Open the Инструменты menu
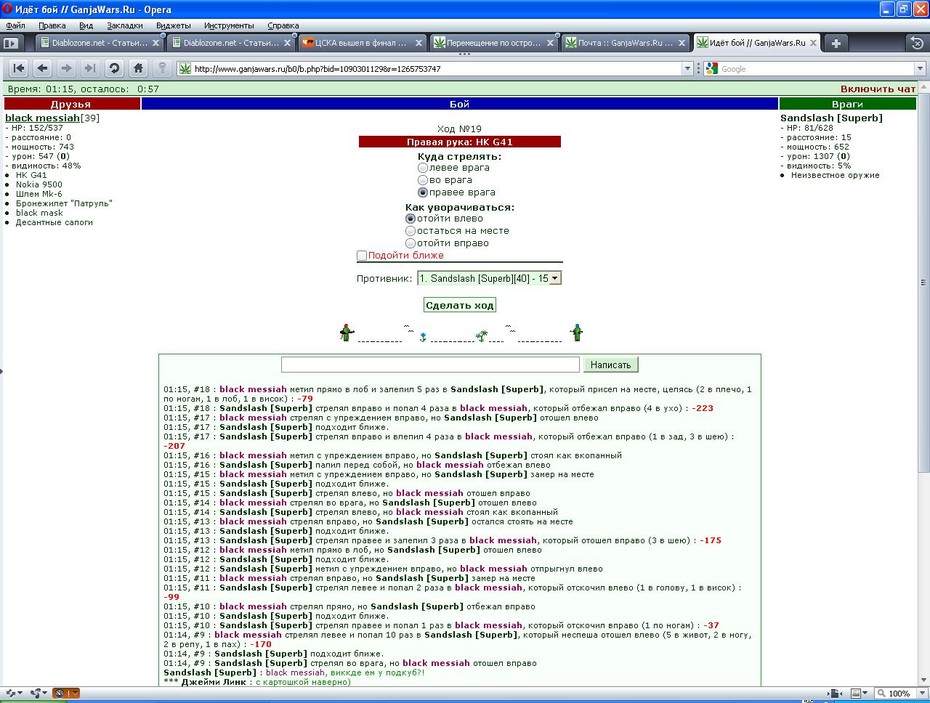Screen dimensions: 930x703 click(x=229, y=26)
